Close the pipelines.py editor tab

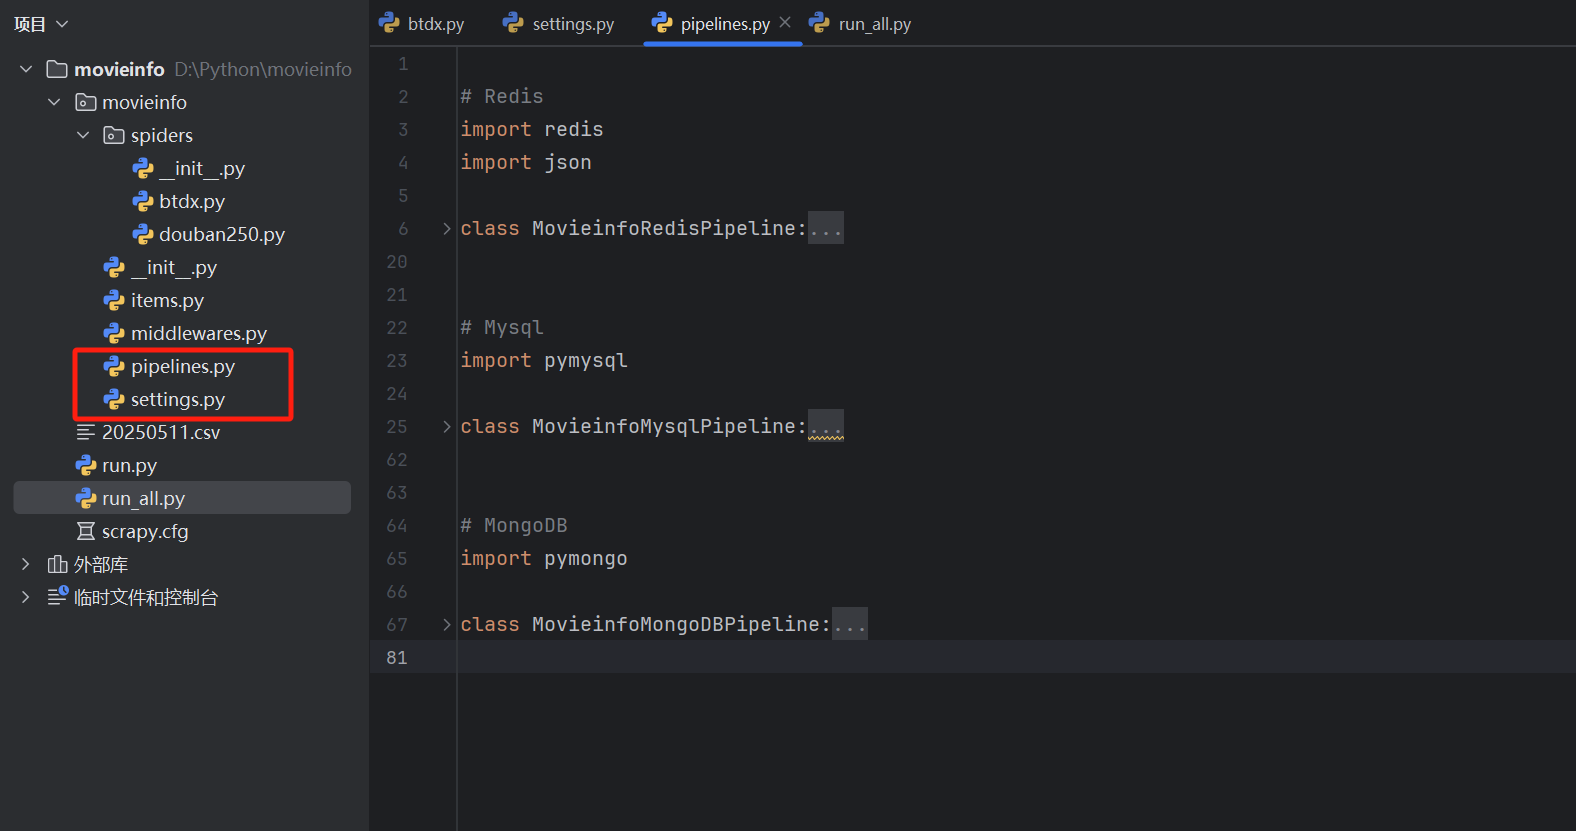[x=785, y=22]
